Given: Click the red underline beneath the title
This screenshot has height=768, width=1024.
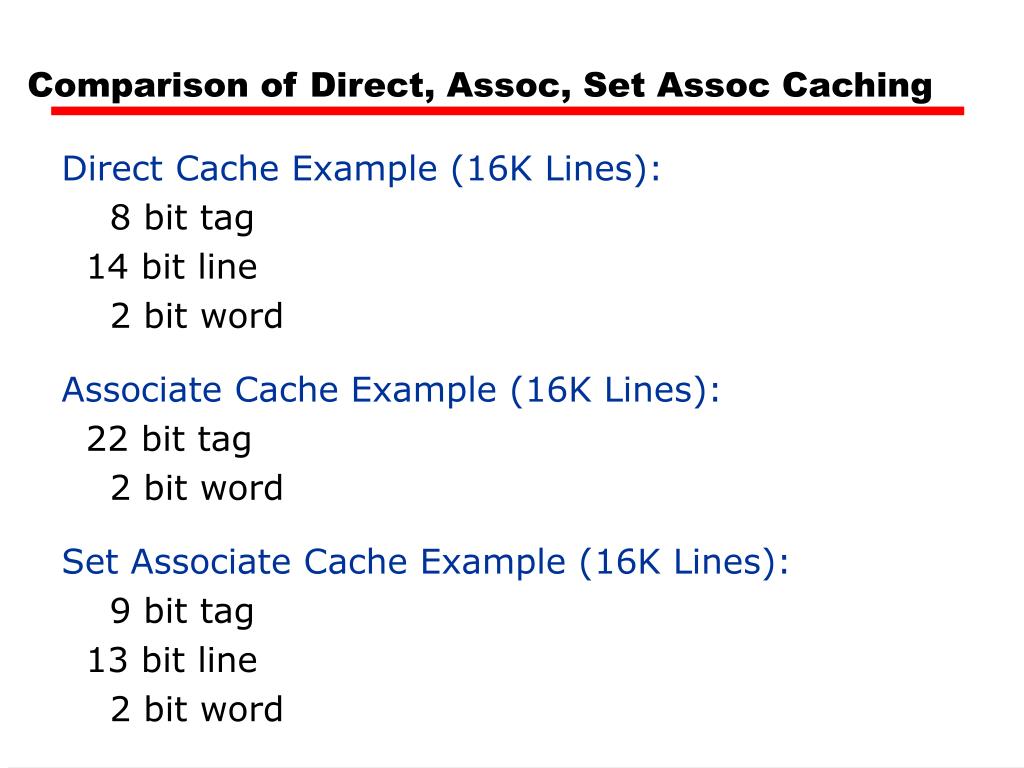Looking at the screenshot, I should [507, 110].
